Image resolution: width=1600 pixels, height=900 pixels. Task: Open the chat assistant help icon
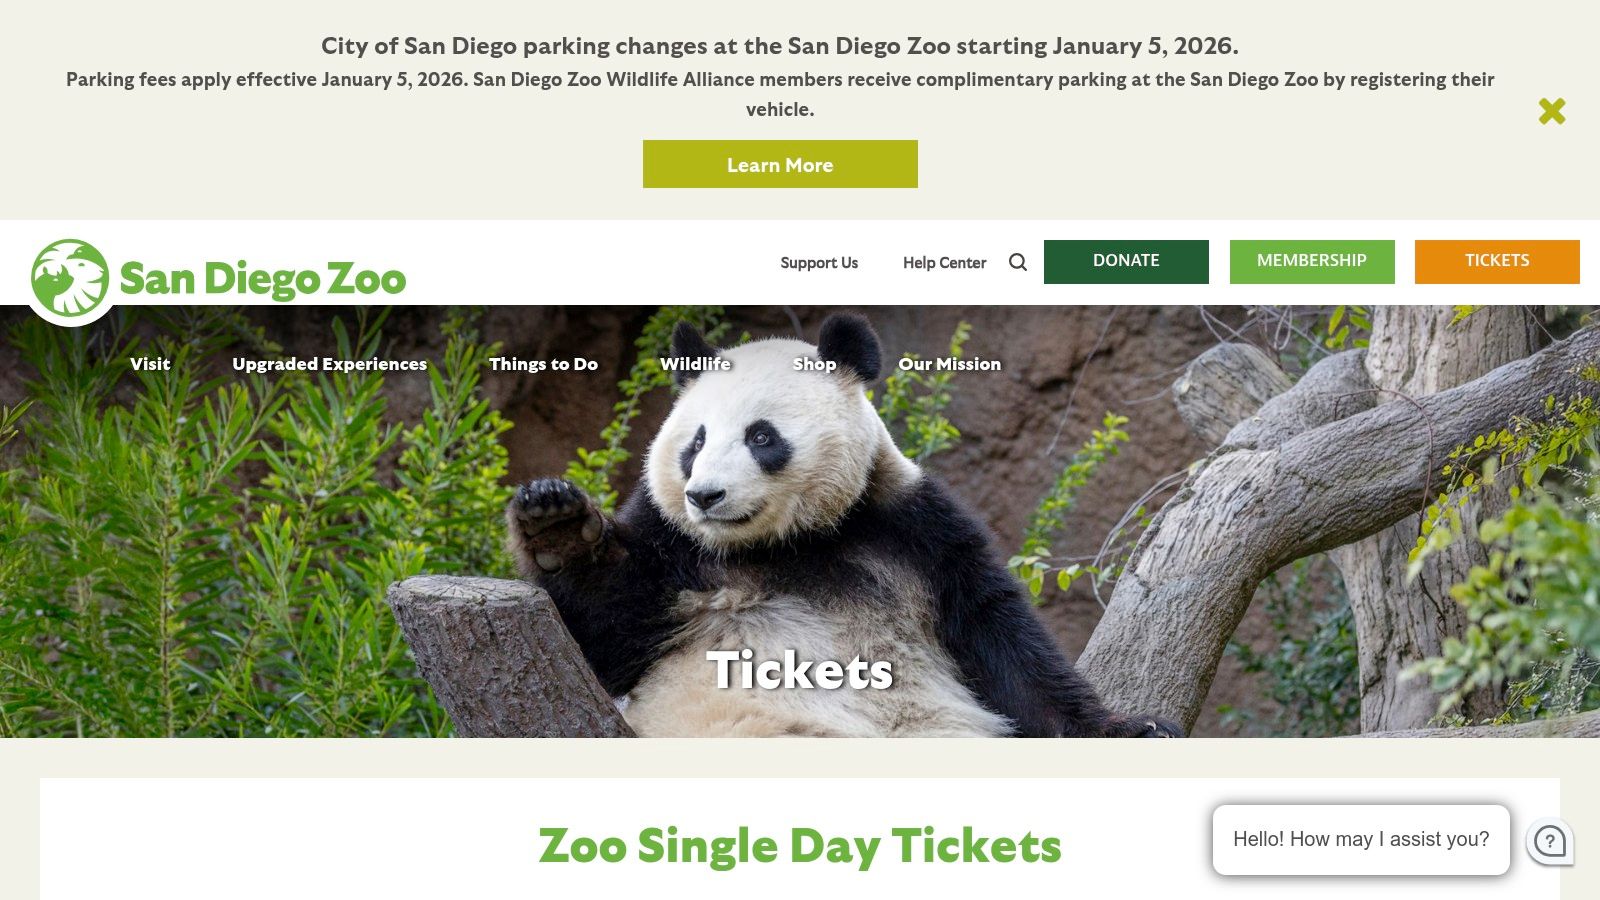pos(1551,841)
